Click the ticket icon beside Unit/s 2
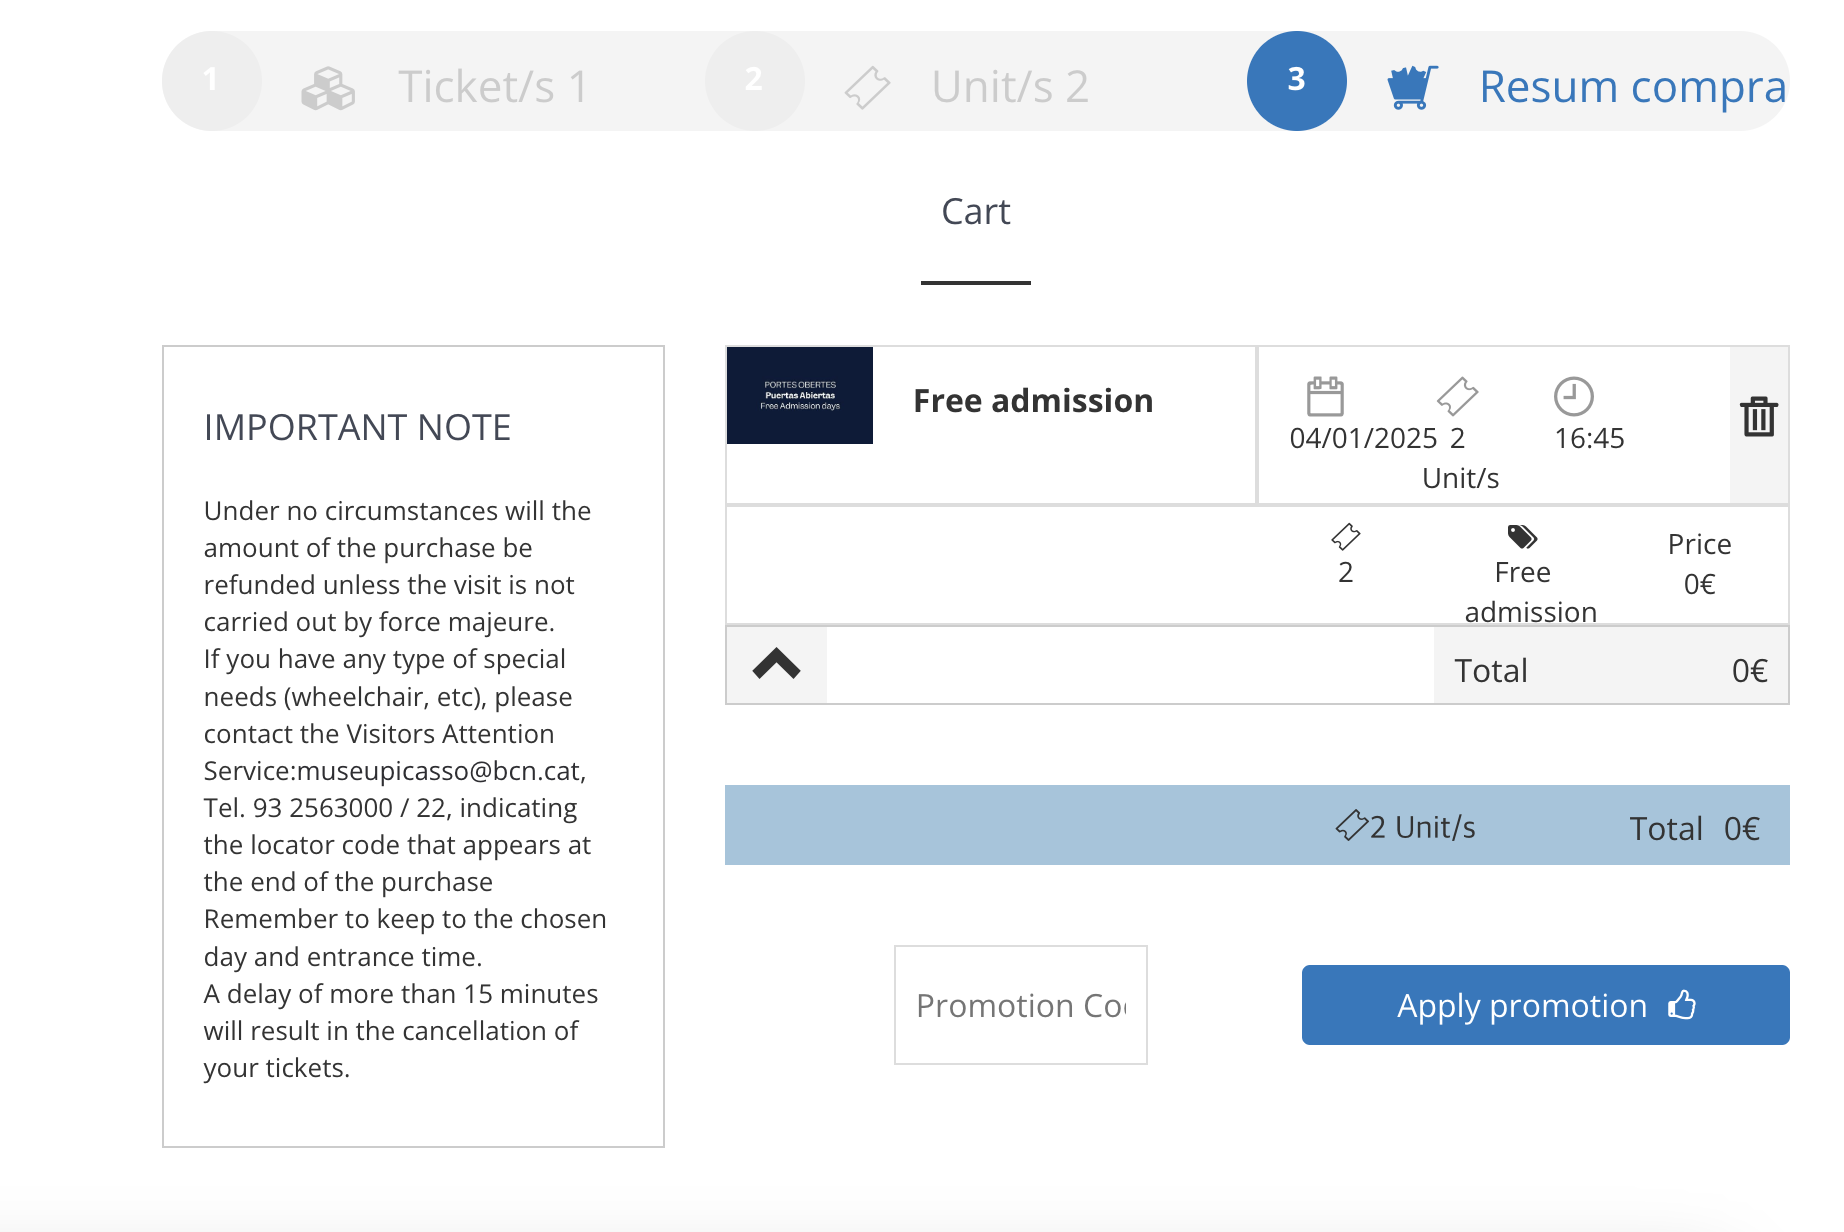The height and width of the screenshot is (1232, 1844). [x=867, y=87]
